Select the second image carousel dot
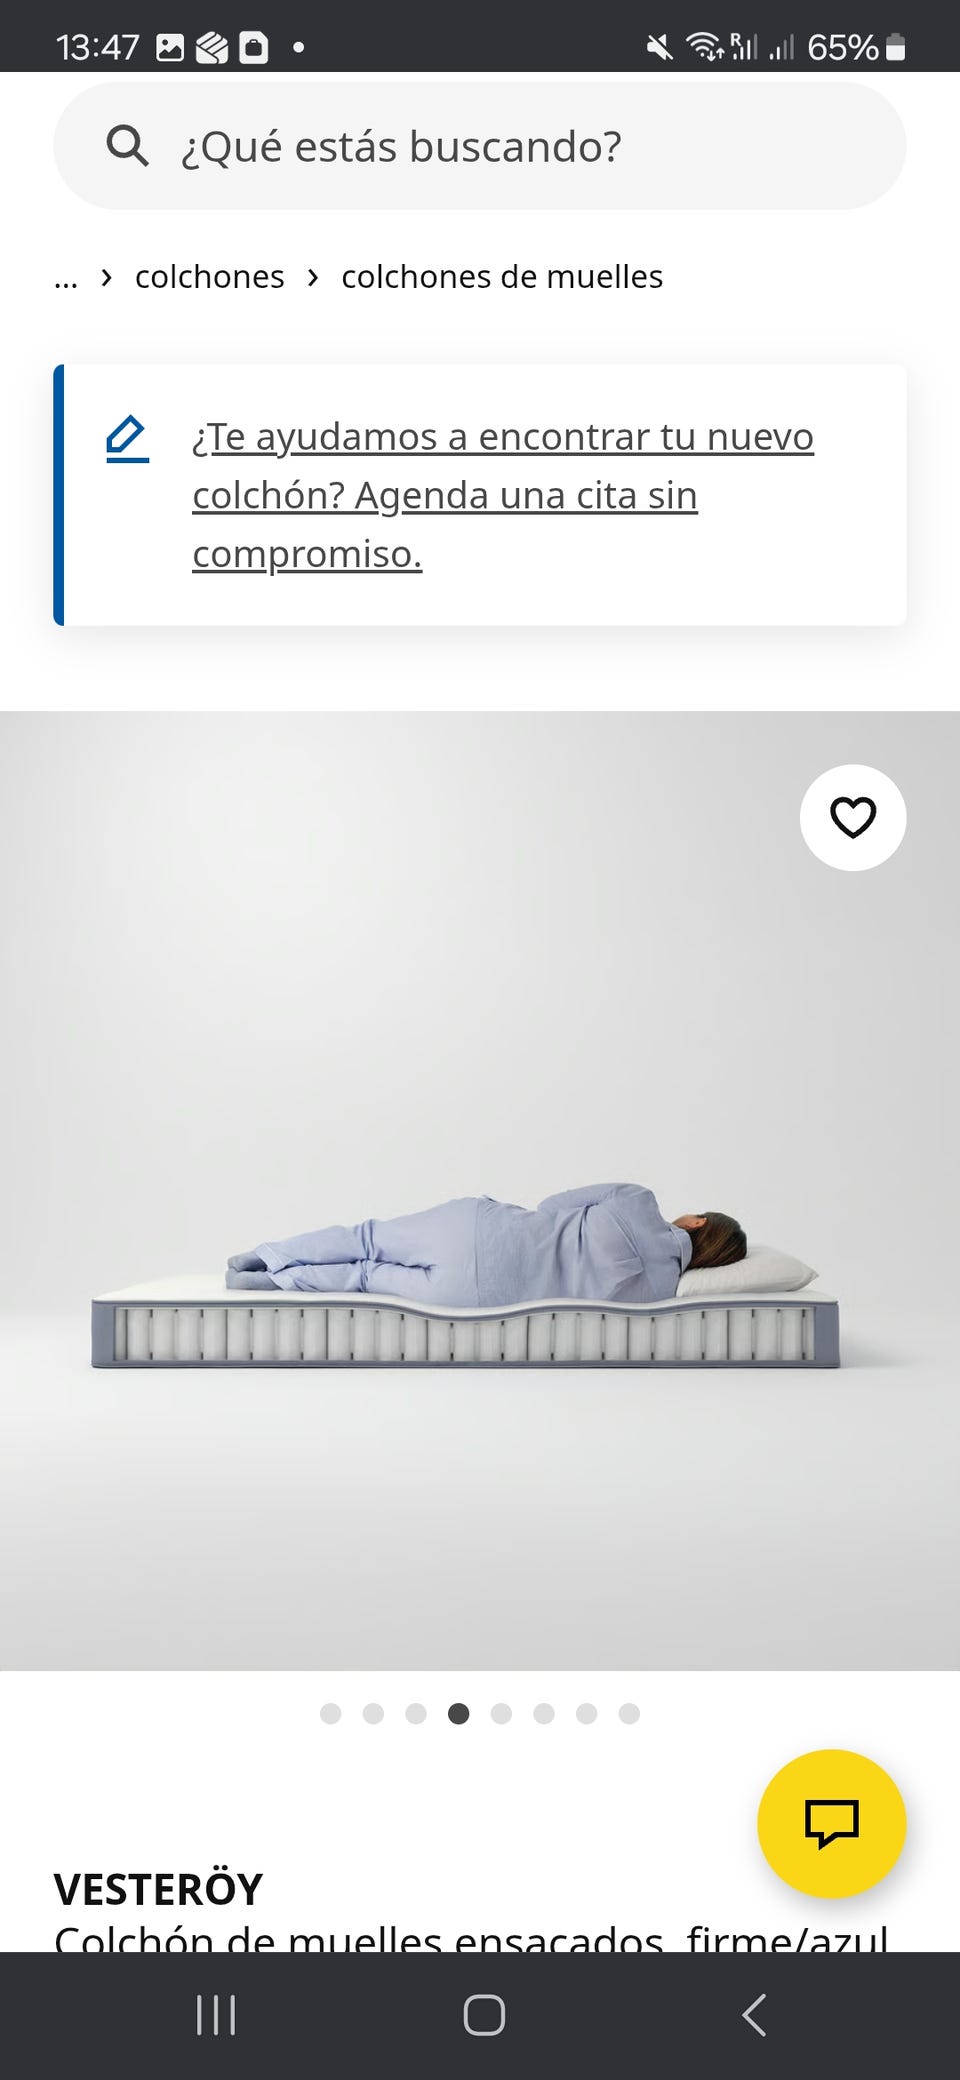 click(x=373, y=1714)
